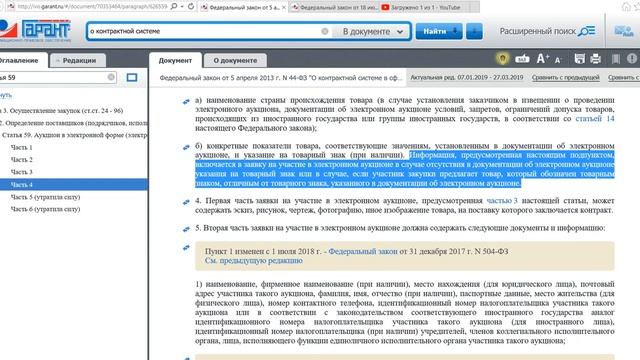
Task: Click comment icon beside paragraph 4
Action: (x=186, y=202)
